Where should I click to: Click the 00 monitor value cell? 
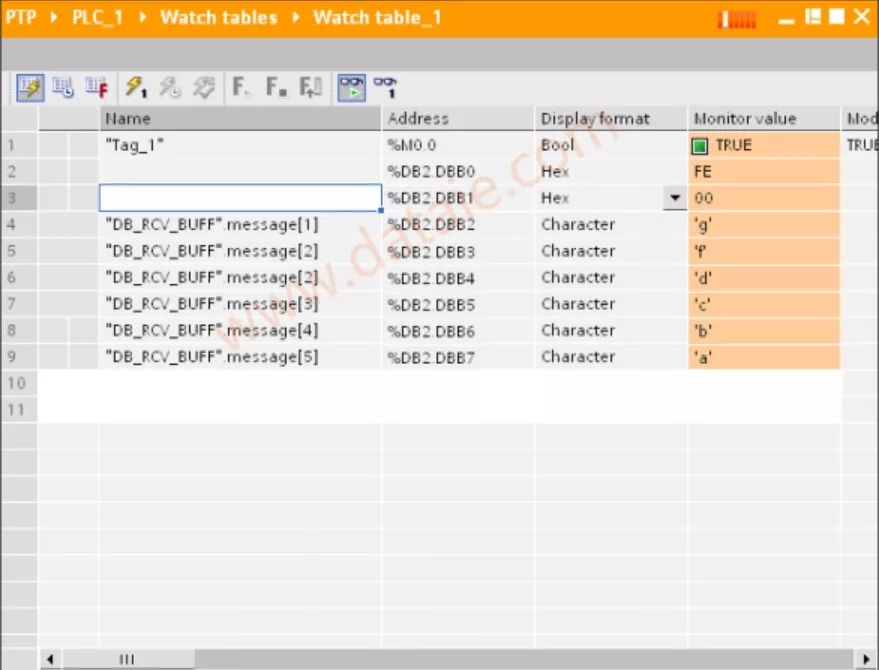[764, 198]
